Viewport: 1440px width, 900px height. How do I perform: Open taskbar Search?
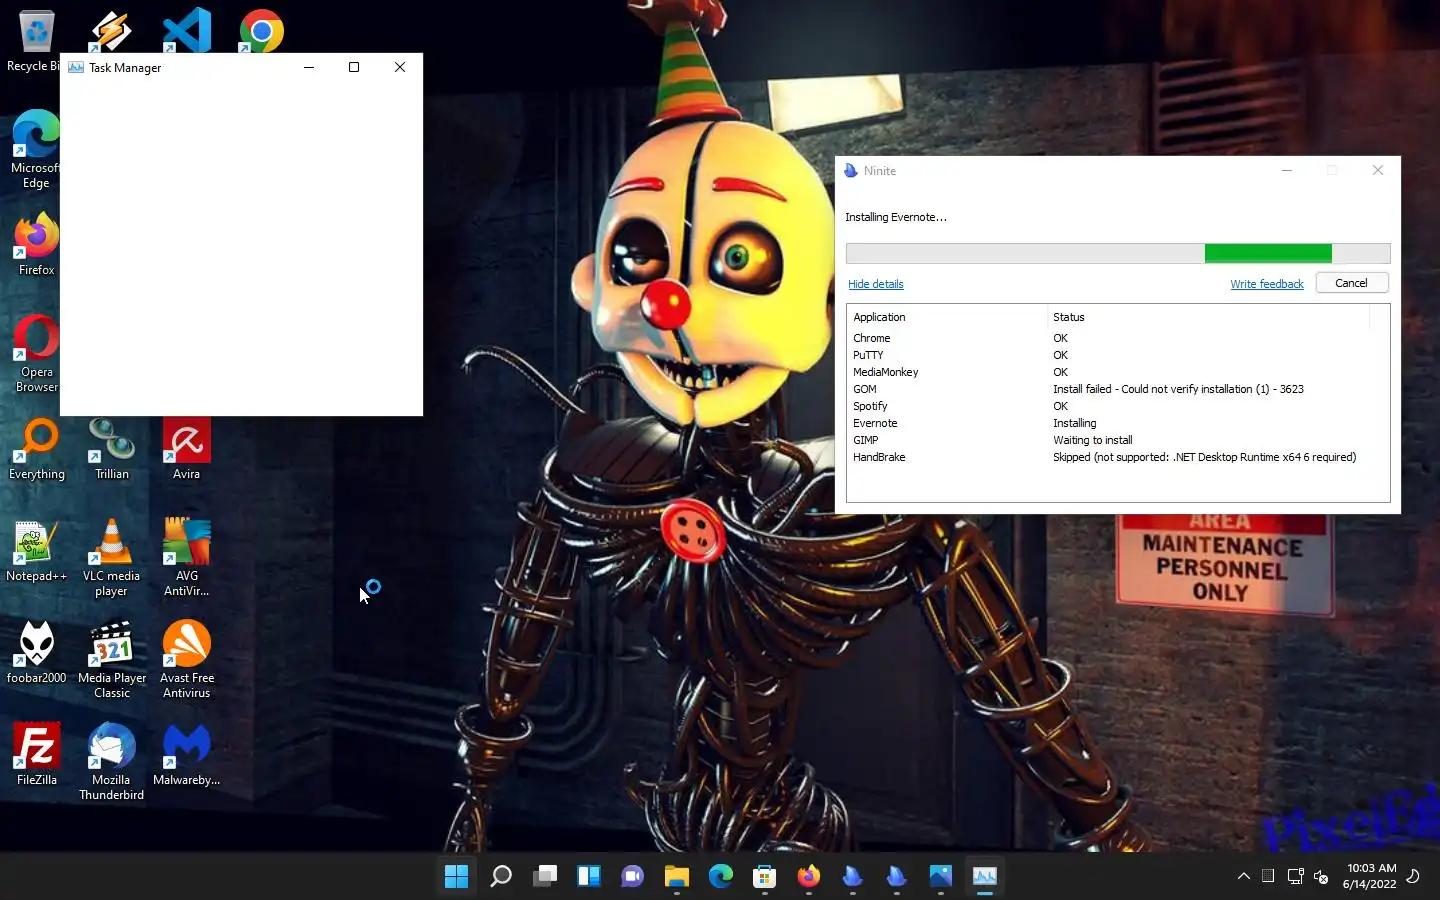[500, 876]
